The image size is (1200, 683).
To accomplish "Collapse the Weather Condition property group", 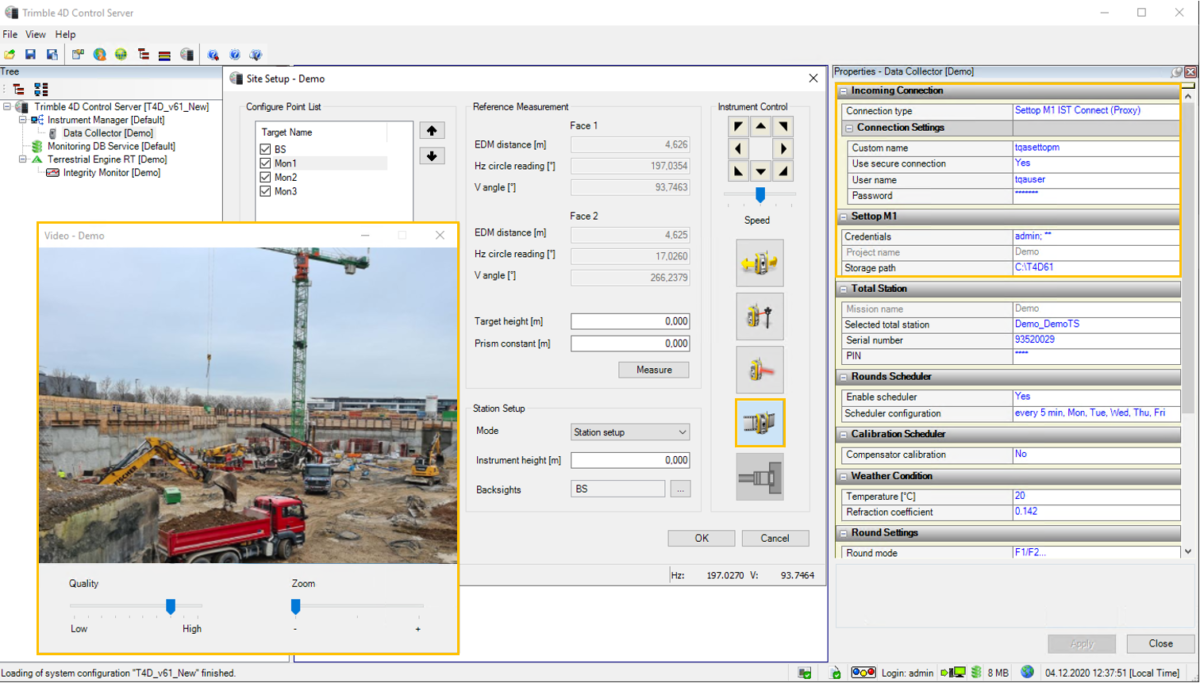I will click(844, 476).
